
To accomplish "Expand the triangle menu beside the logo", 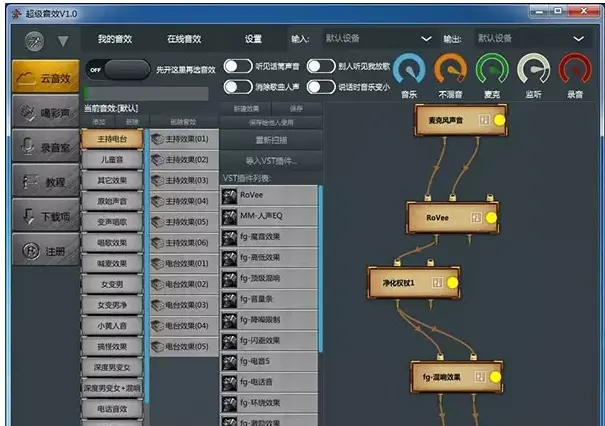I will click(63, 41).
